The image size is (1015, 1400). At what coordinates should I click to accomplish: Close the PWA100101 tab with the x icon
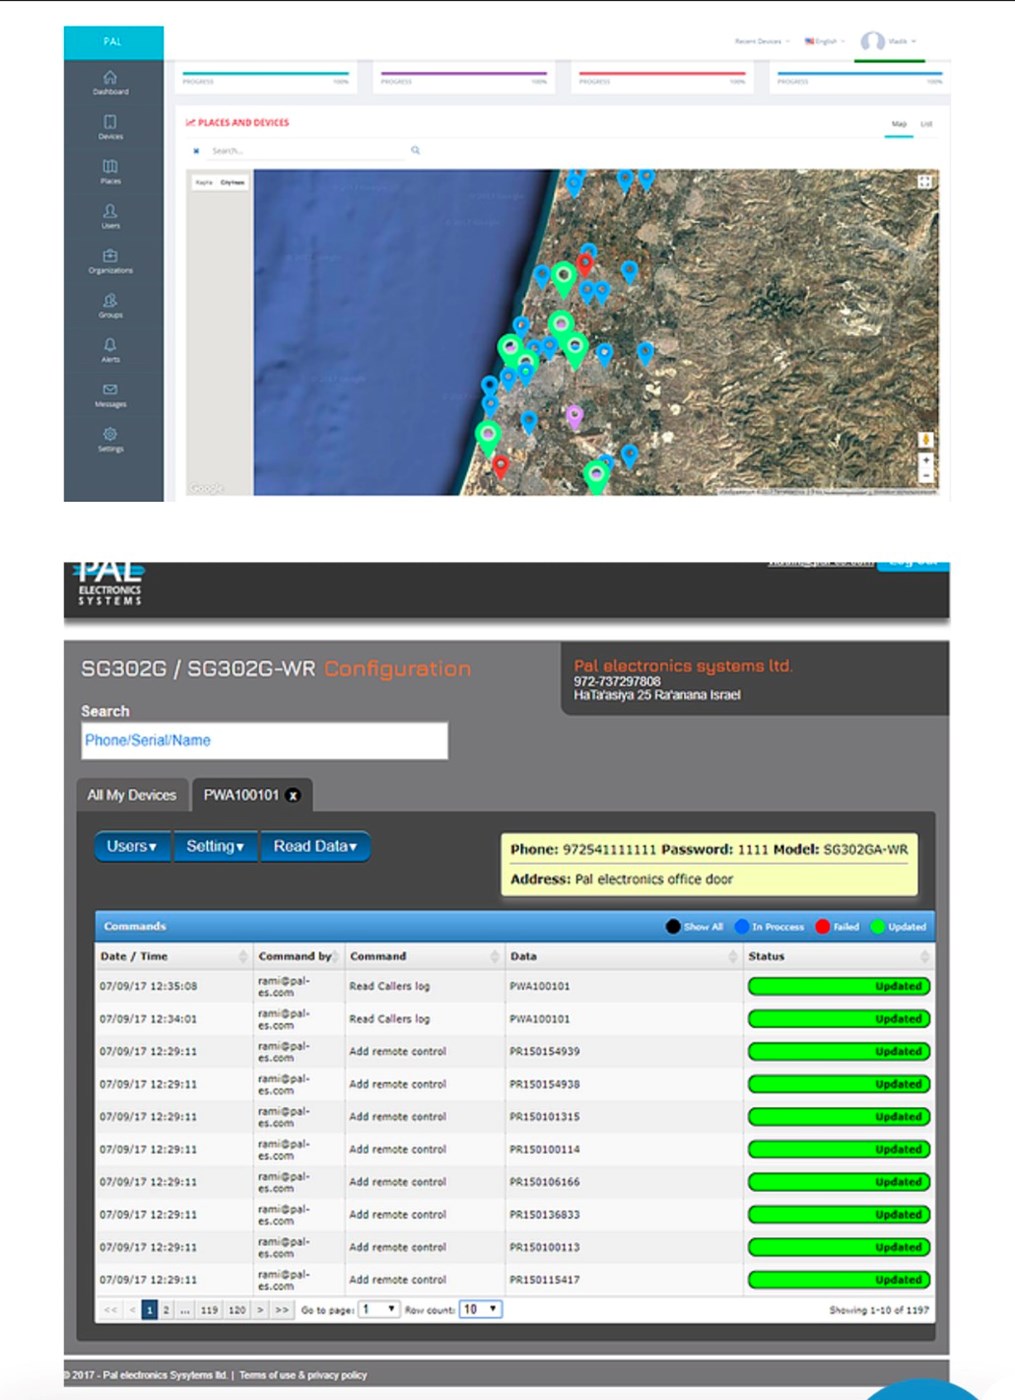pyautogui.click(x=293, y=795)
